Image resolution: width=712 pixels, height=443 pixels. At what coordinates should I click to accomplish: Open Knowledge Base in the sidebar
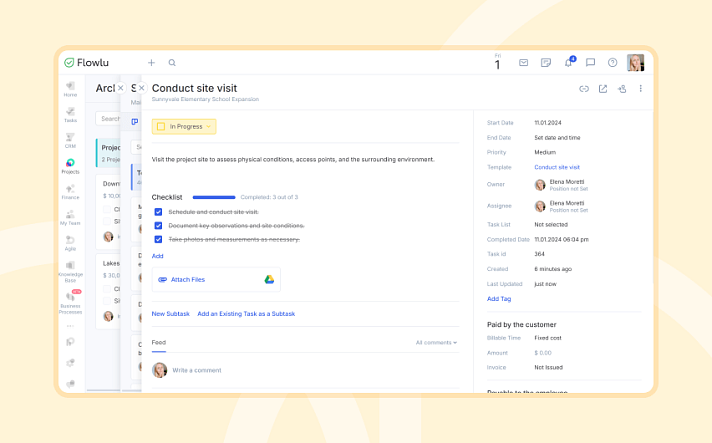coord(70,271)
